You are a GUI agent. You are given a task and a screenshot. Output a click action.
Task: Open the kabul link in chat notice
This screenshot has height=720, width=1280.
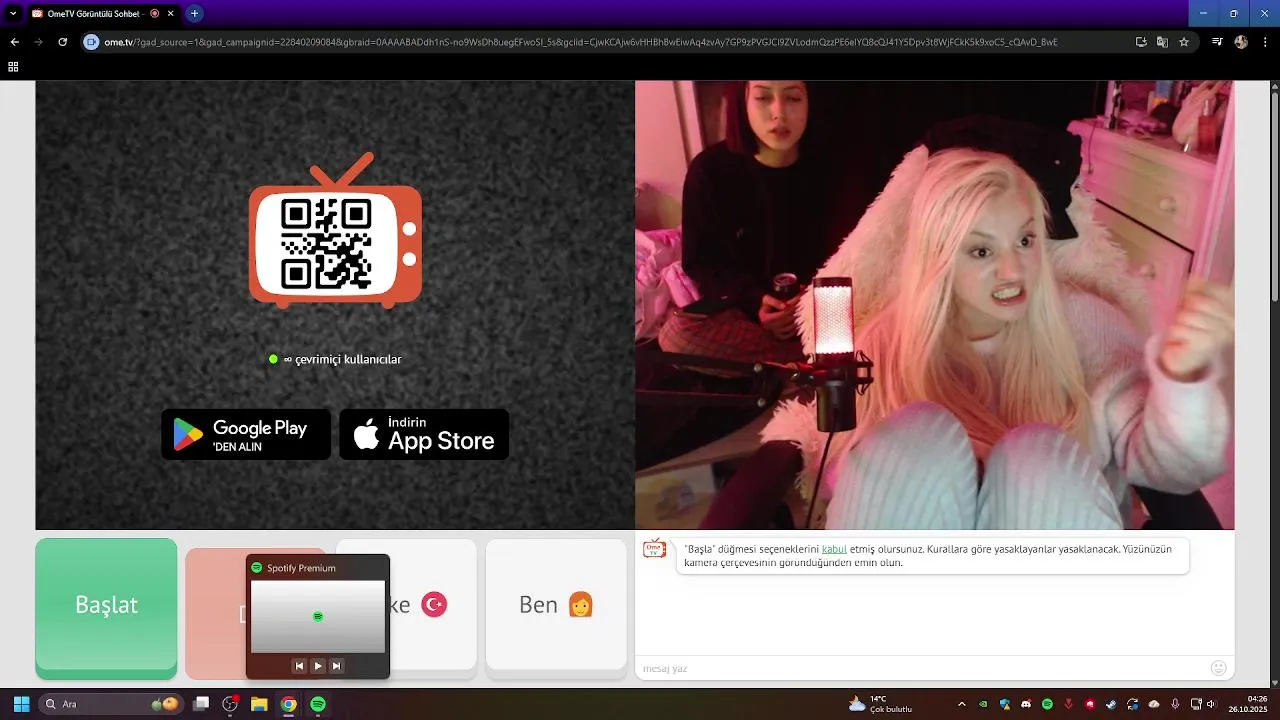[x=834, y=549]
